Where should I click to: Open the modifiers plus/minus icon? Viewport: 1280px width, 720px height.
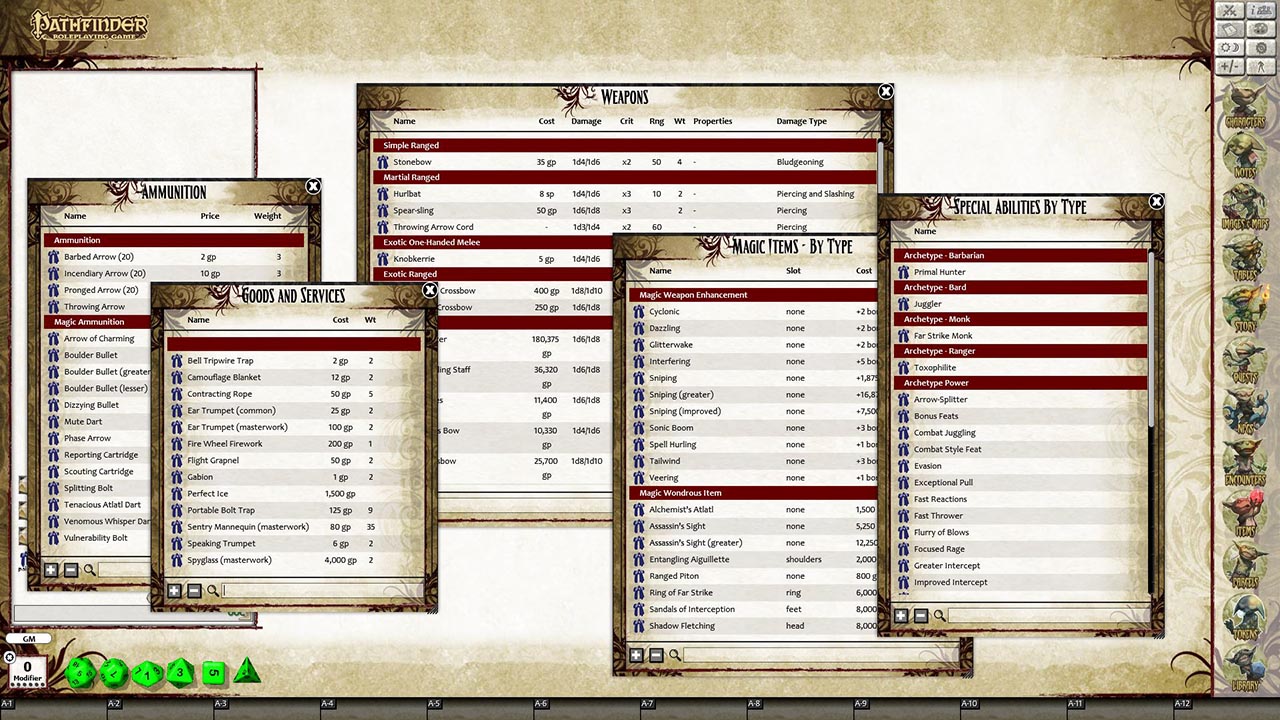(1230, 66)
